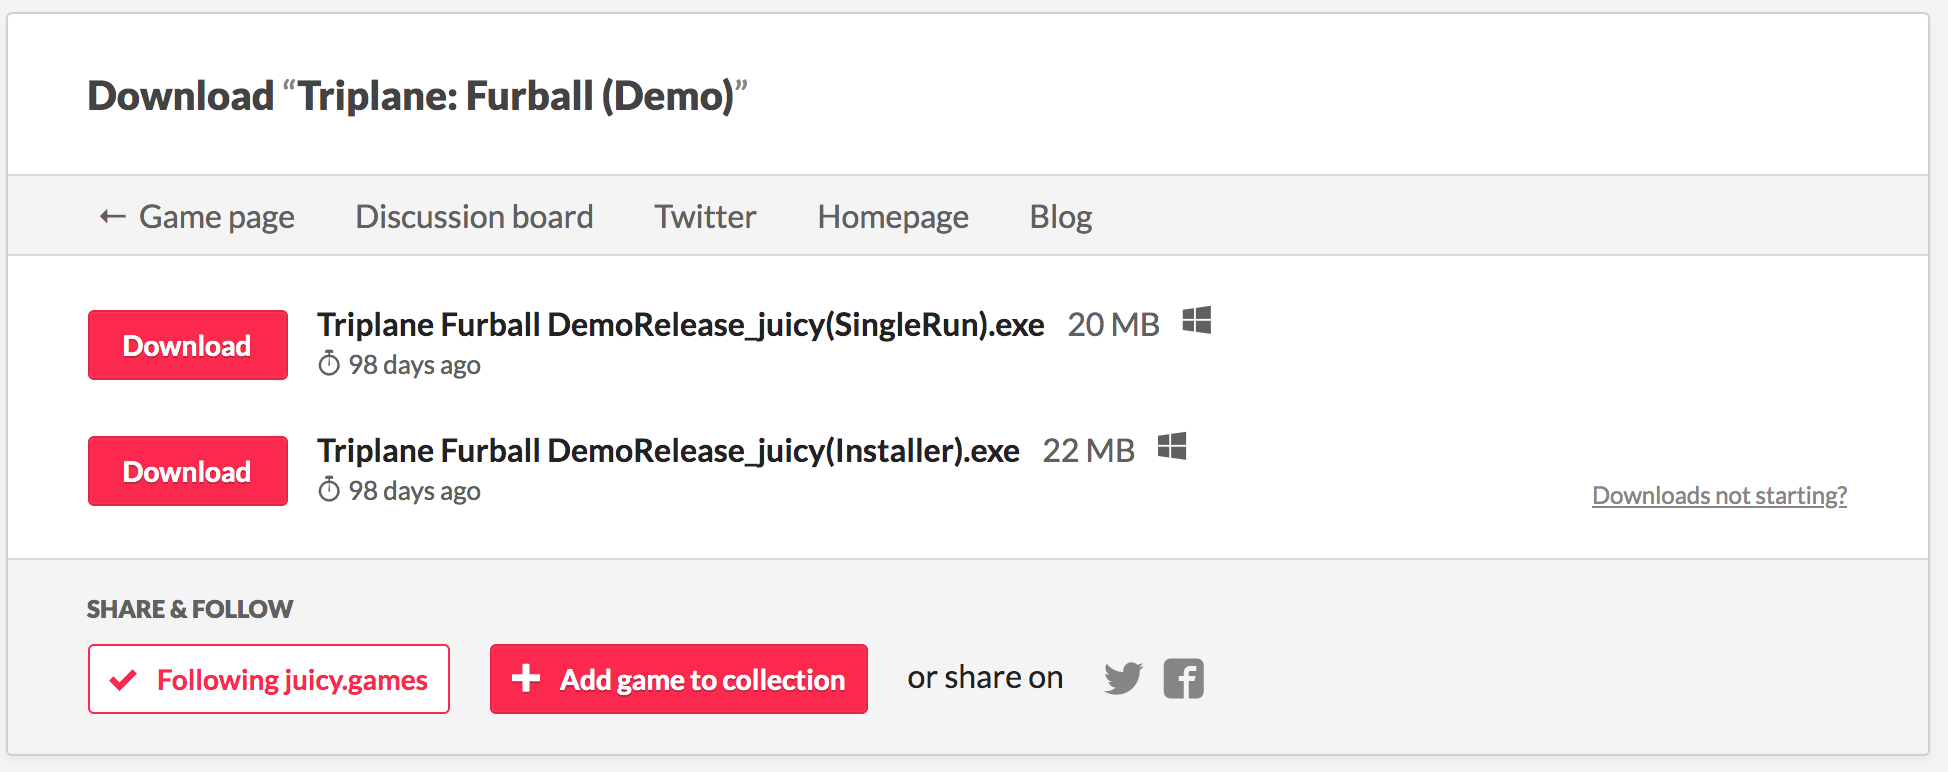Go to the Homepage link
The height and width of the screenshot is (772, 1948).
893,217
